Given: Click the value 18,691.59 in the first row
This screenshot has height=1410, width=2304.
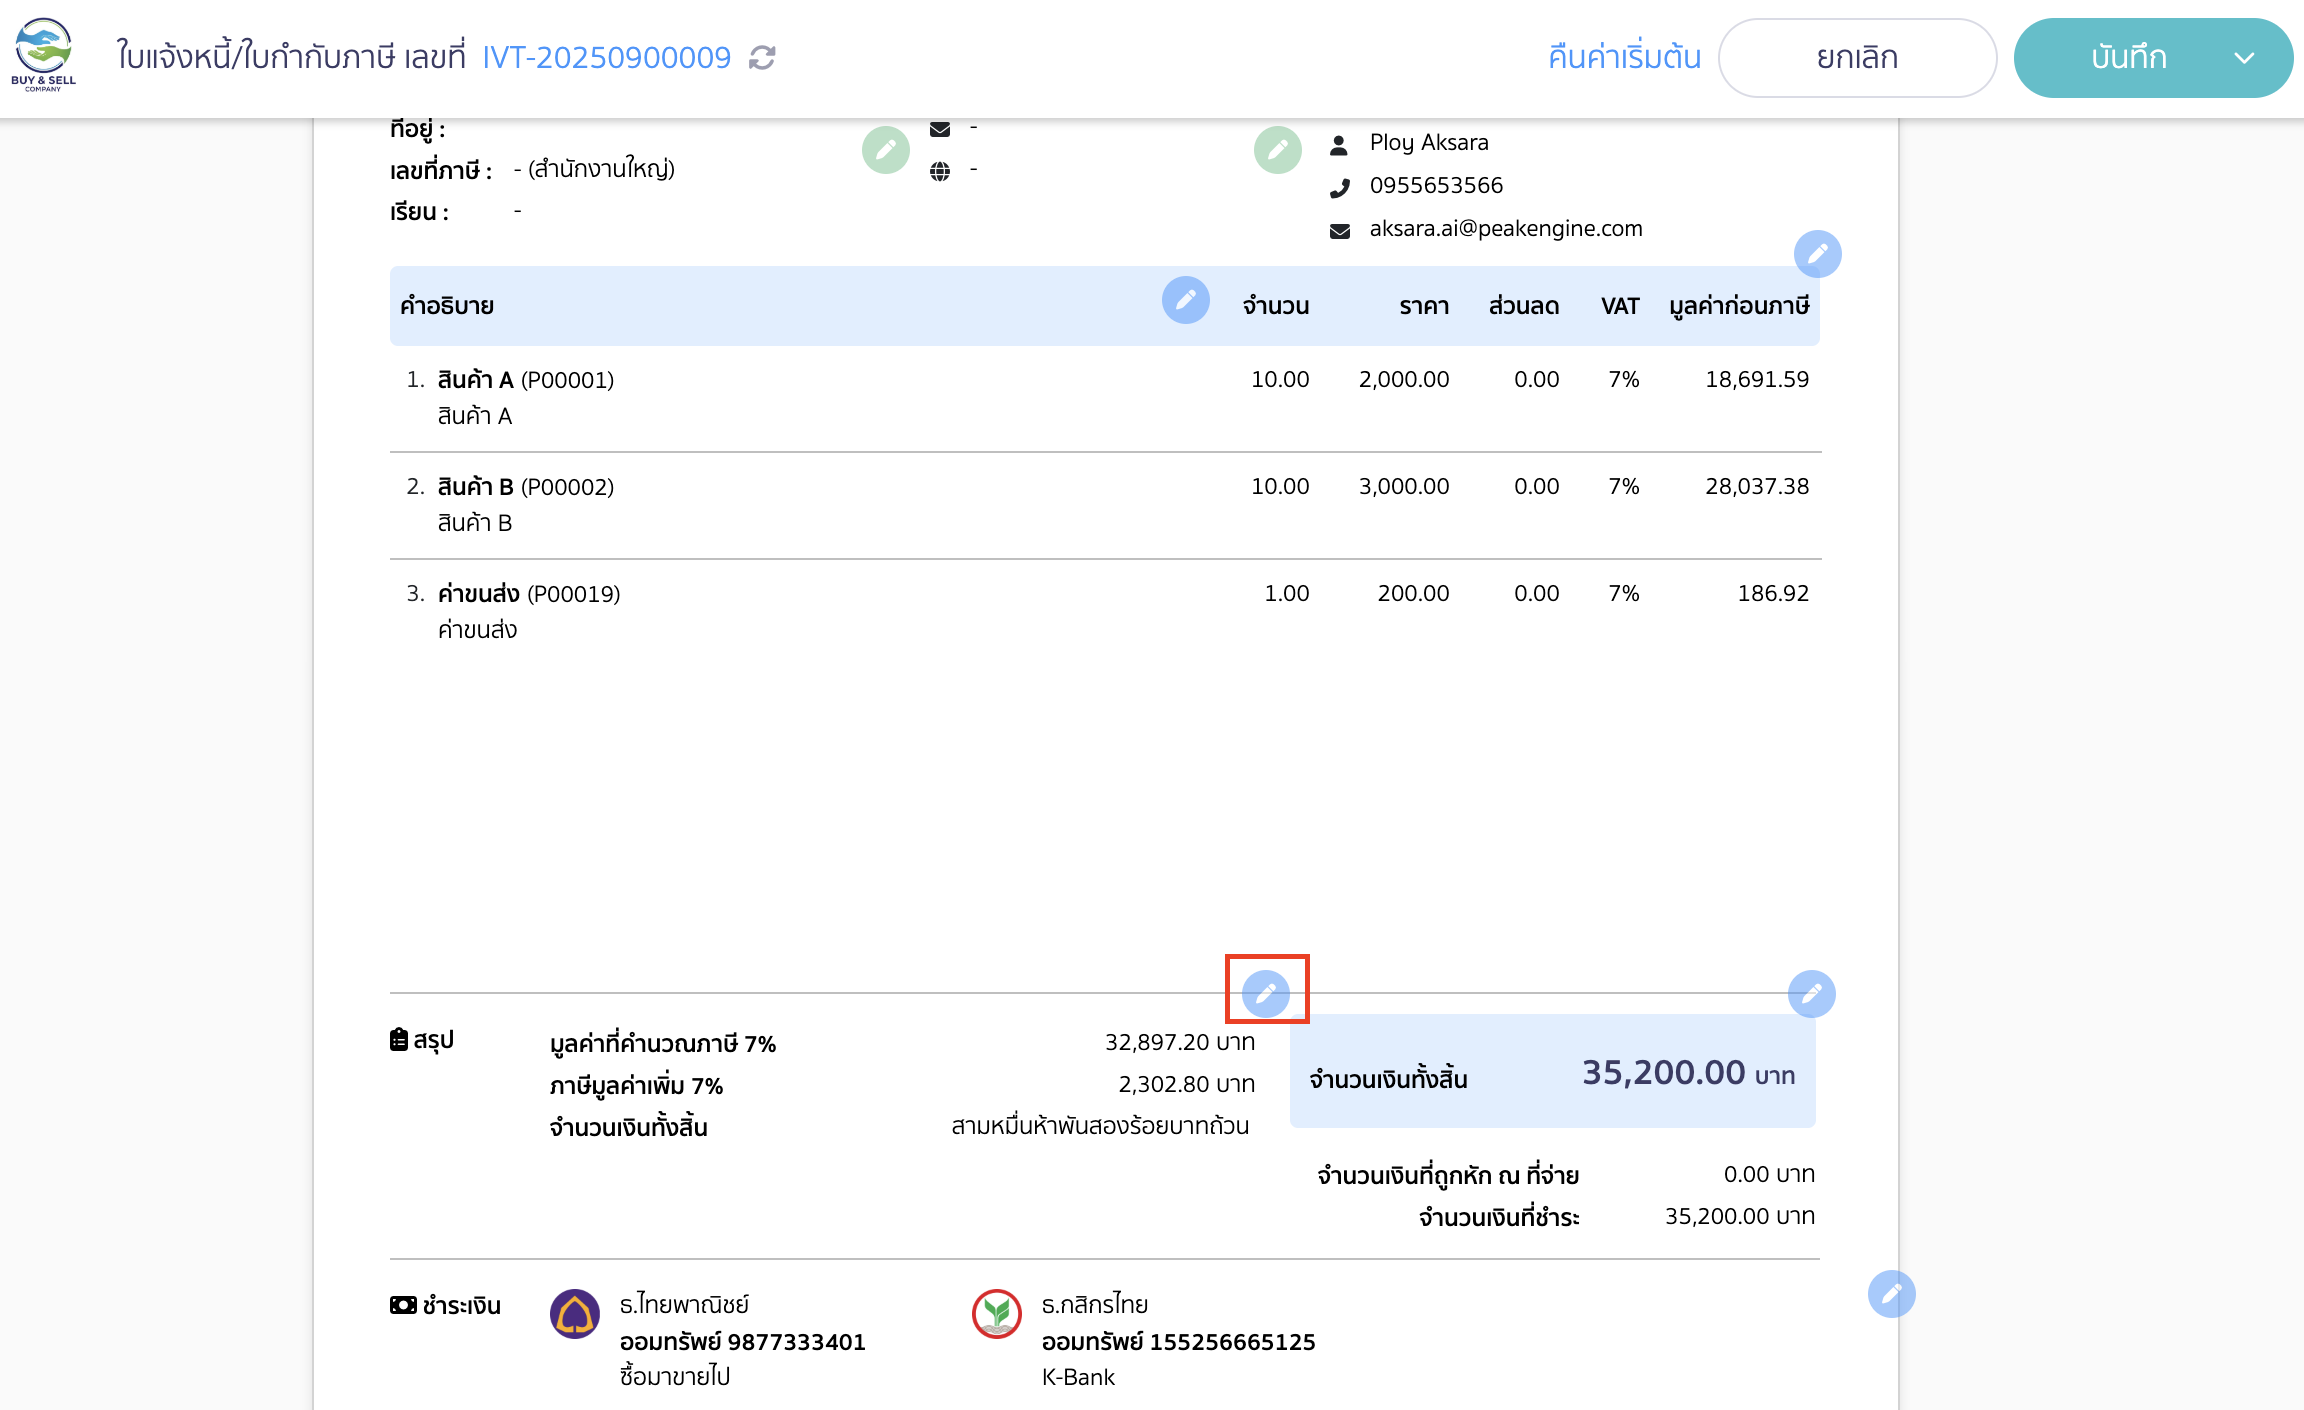Looking at the screenshot, I should [1757, 379].
